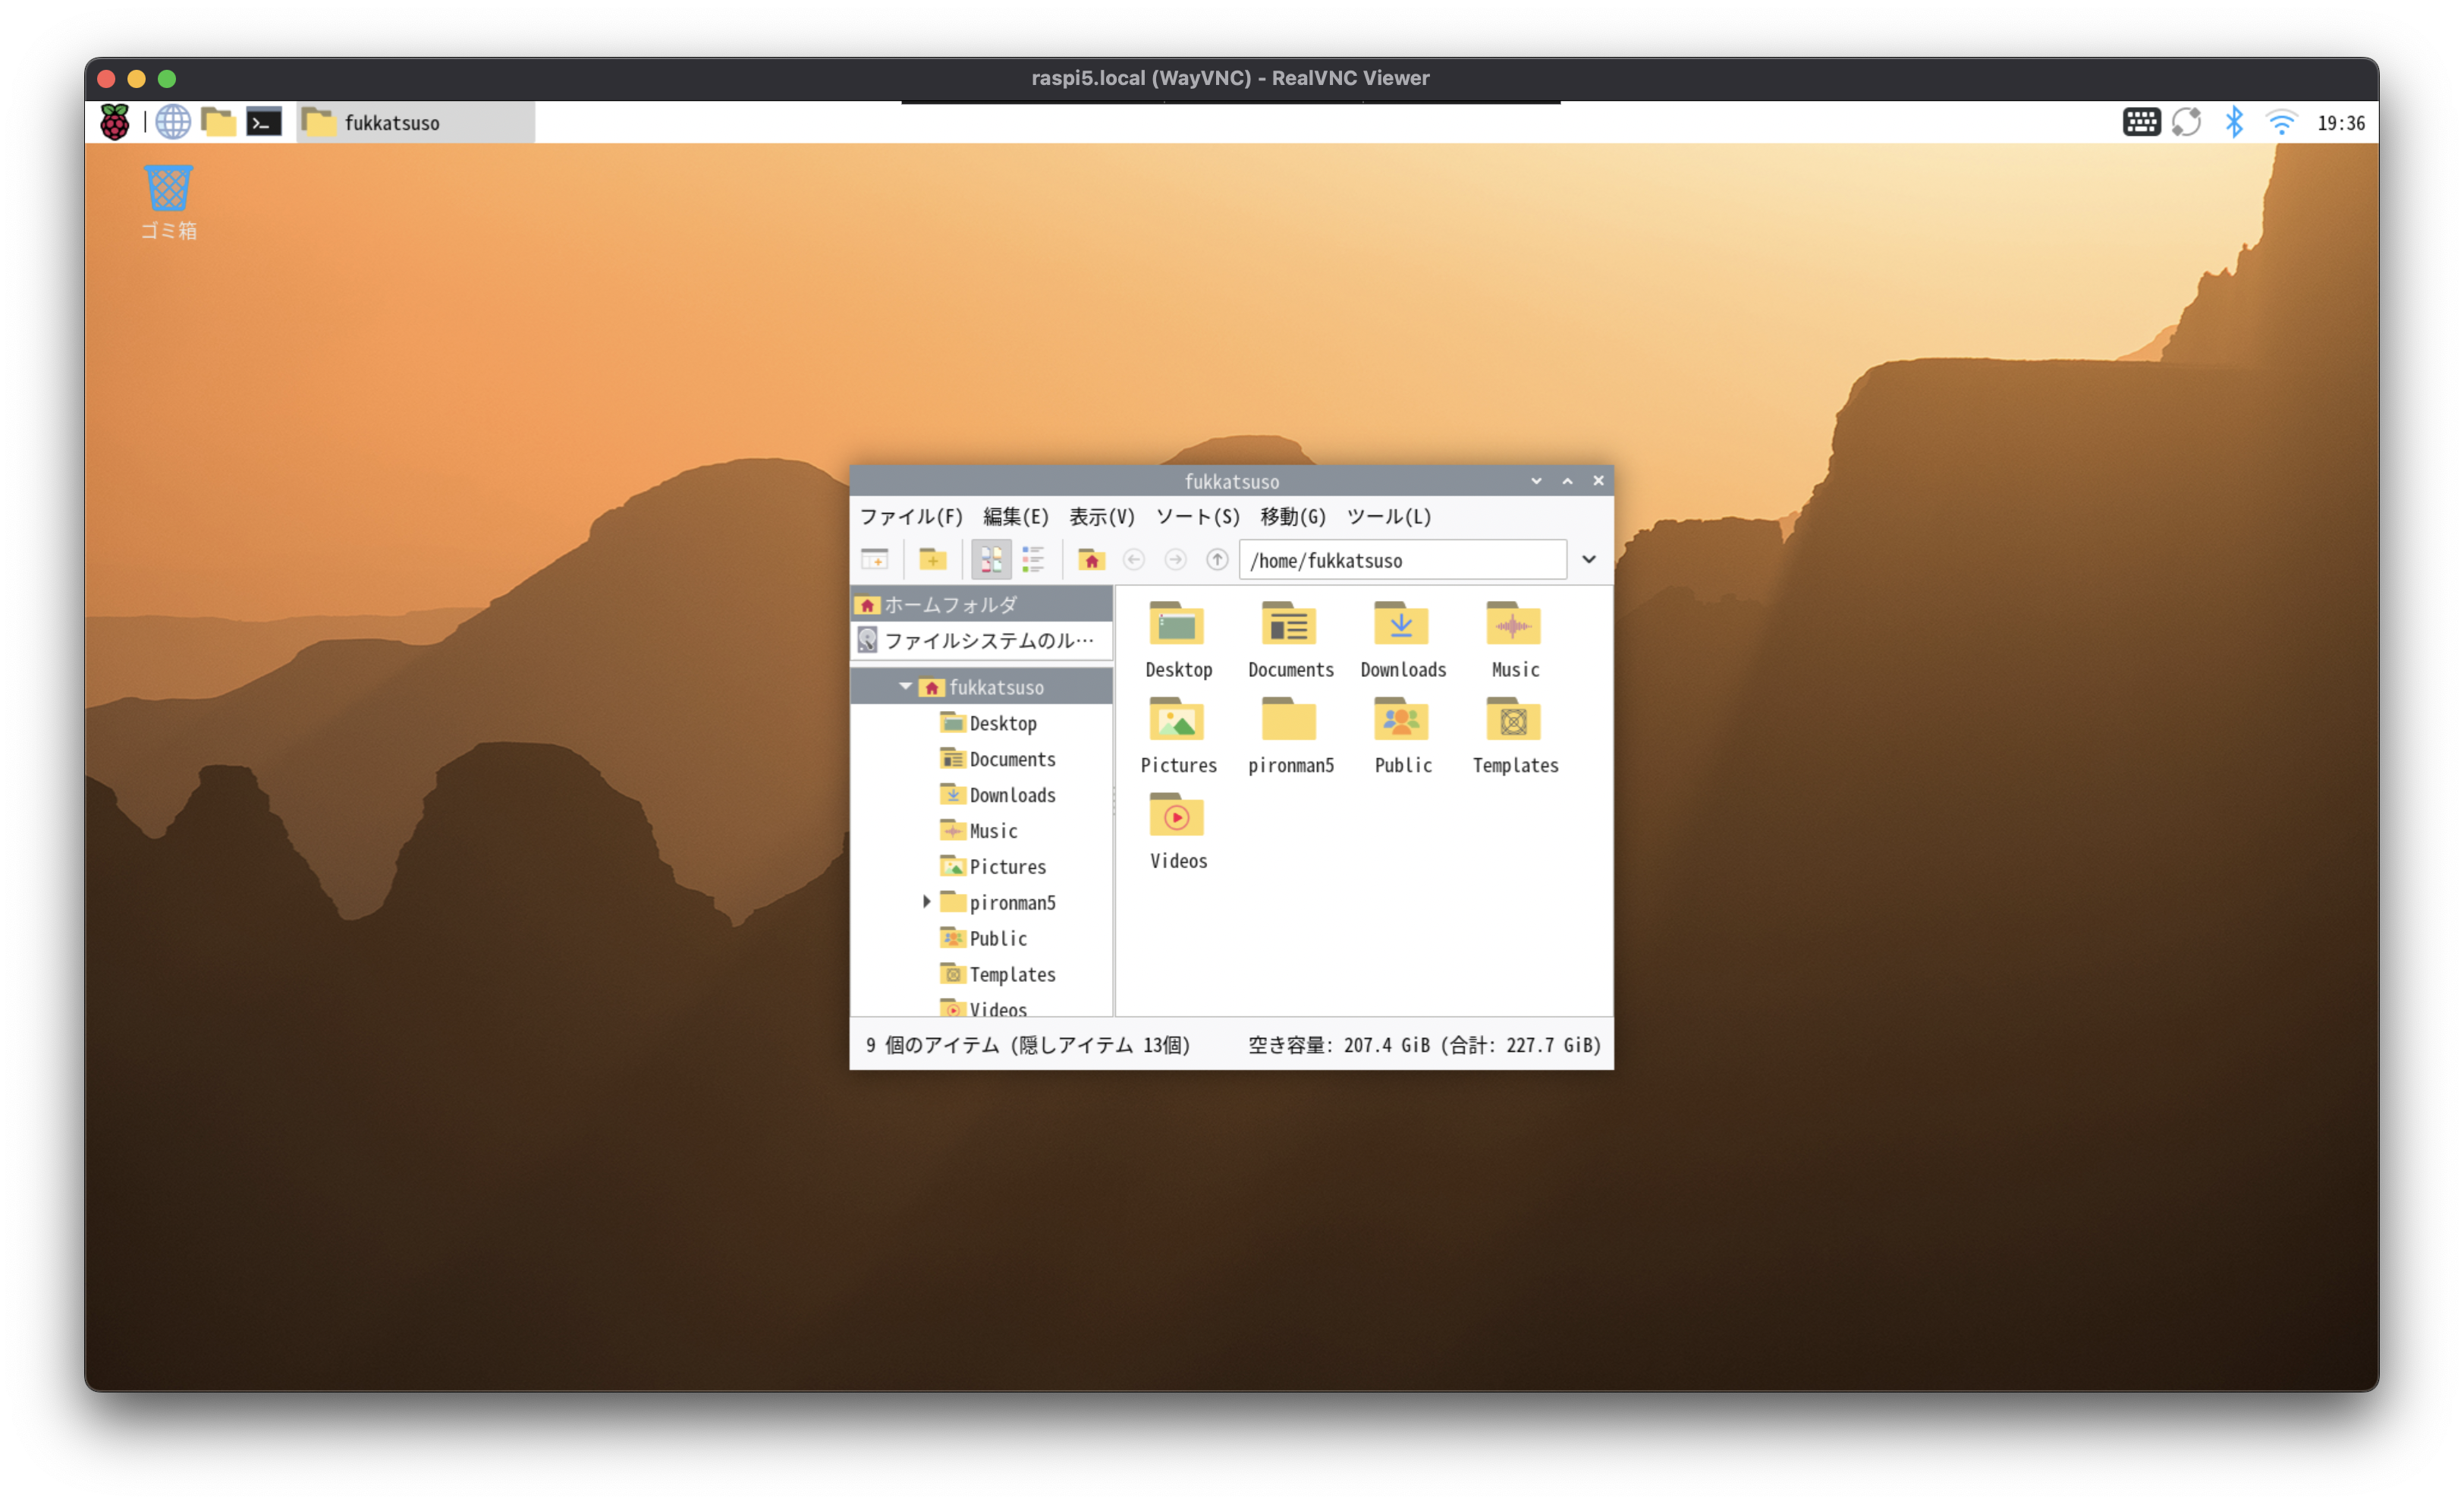
Task: Go up to parent folder
Action: (1216, 559)
